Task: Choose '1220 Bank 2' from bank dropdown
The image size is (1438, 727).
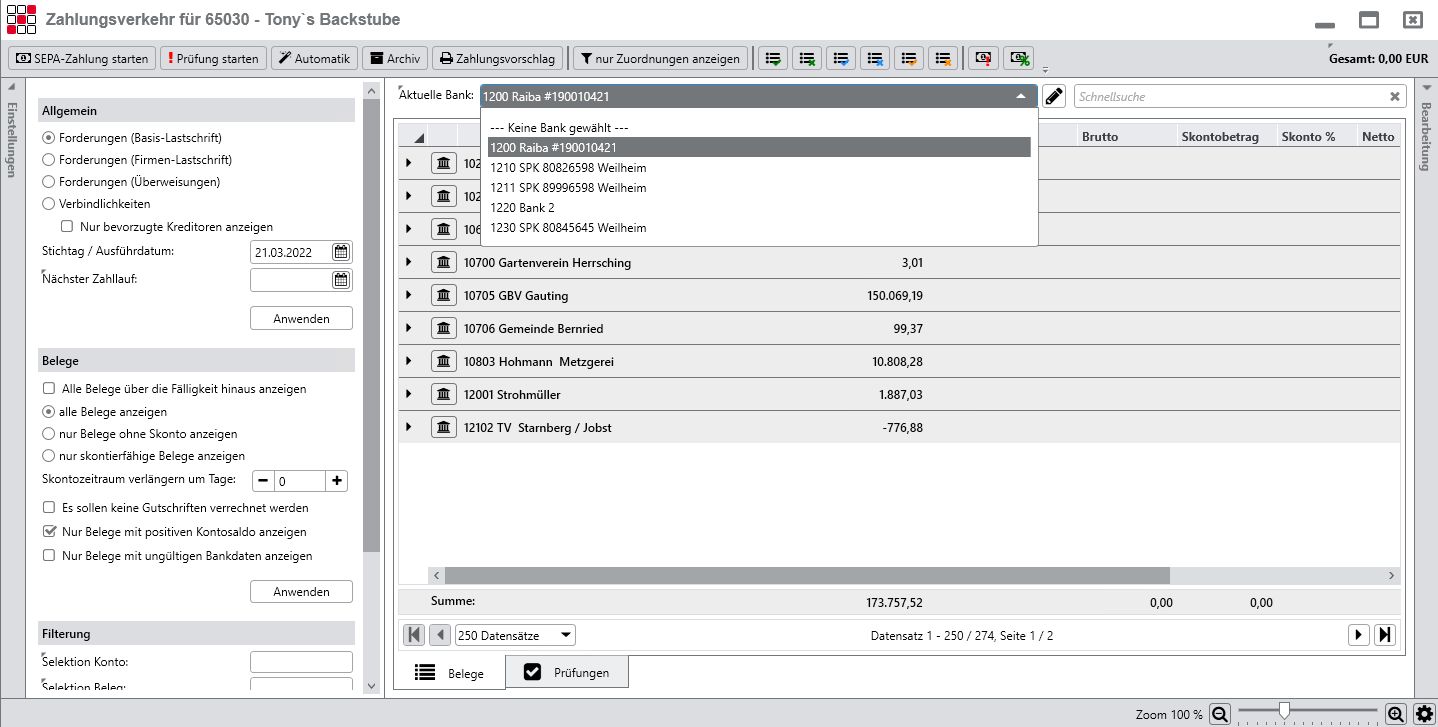Action: click(x=522, y=208)
